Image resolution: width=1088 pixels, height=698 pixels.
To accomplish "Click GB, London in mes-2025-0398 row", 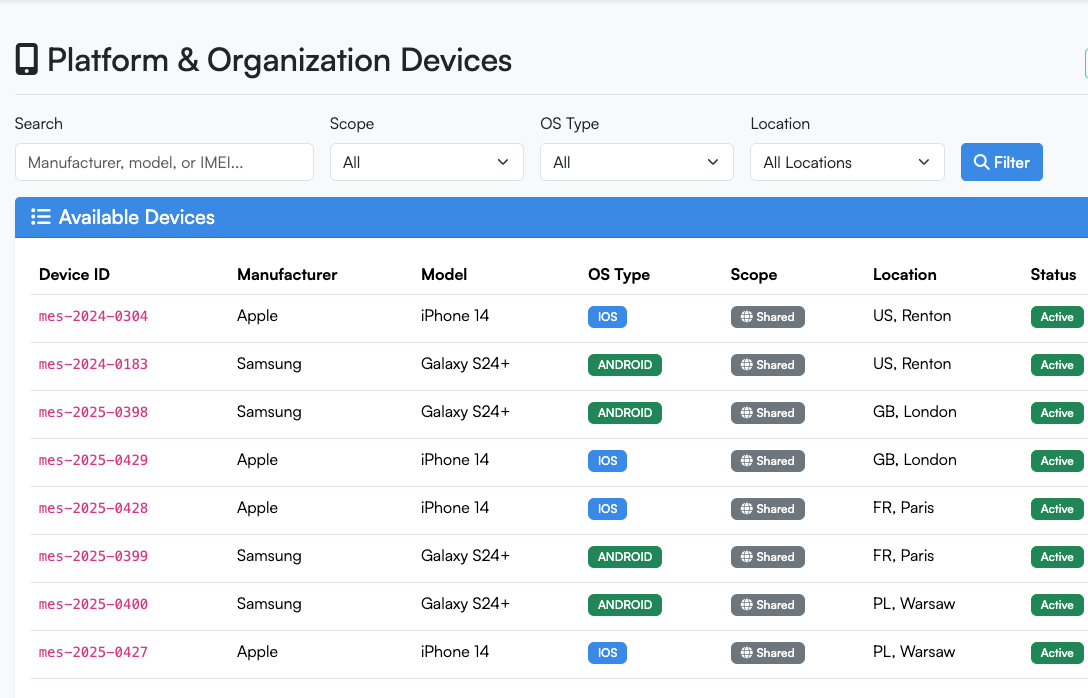I will point(915,411).
